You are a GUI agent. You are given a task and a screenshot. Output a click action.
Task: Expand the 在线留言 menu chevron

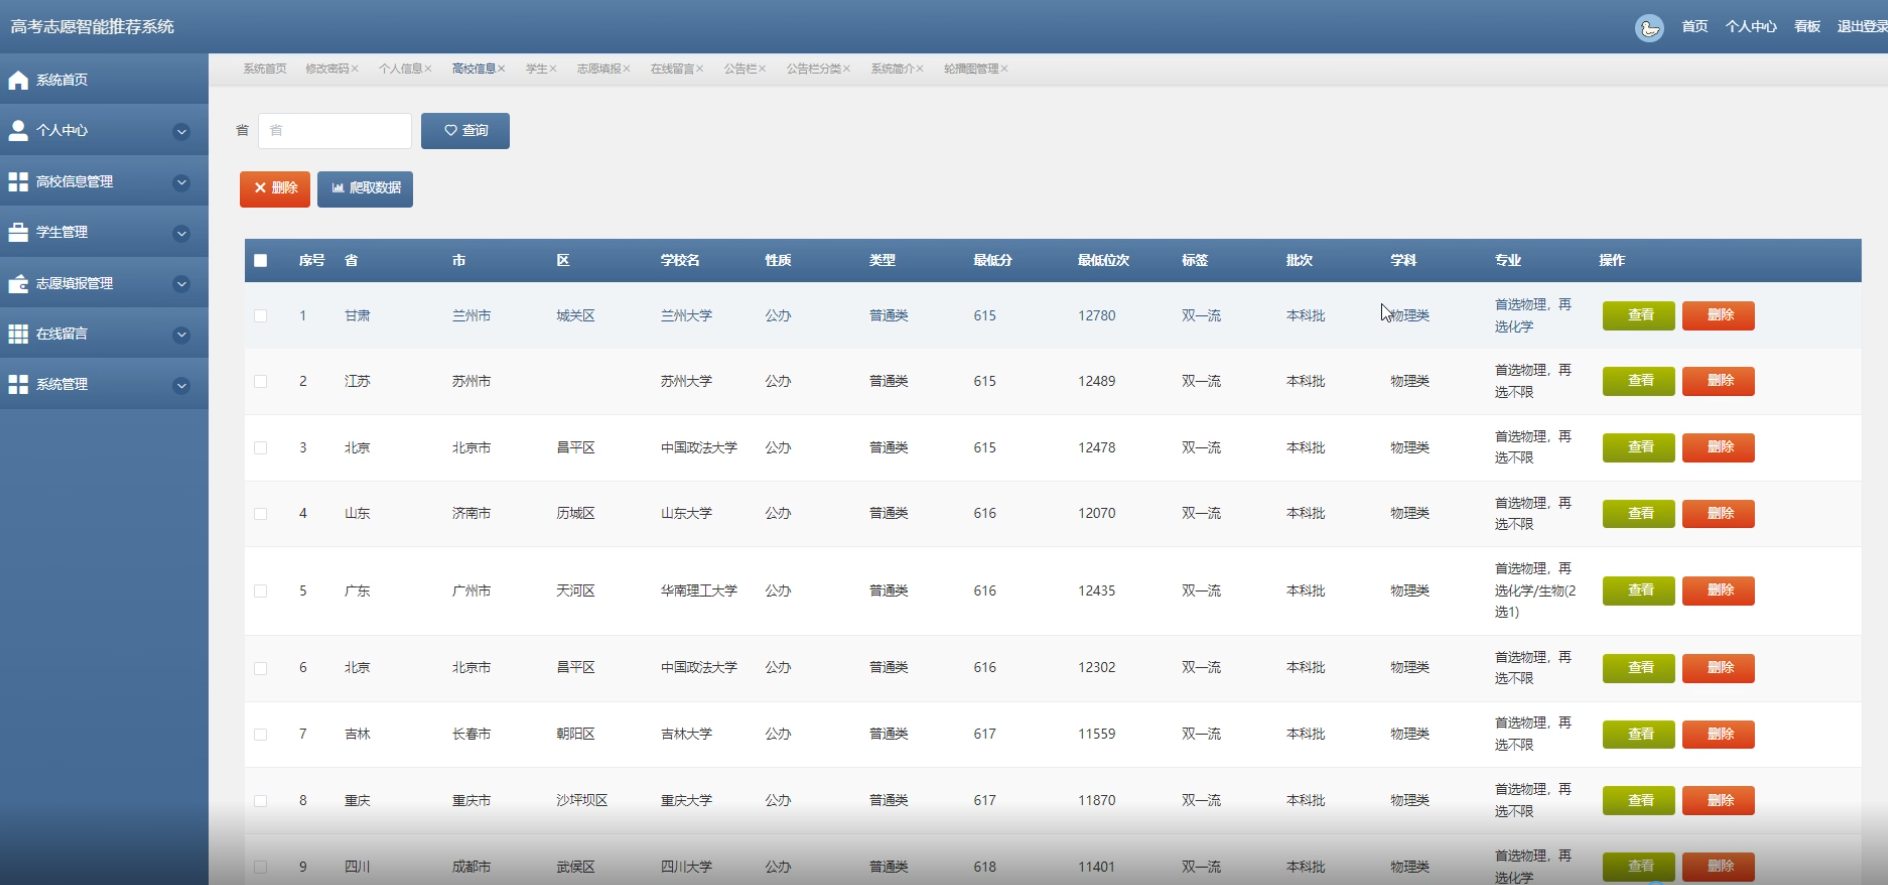click(x=181, y=334)
